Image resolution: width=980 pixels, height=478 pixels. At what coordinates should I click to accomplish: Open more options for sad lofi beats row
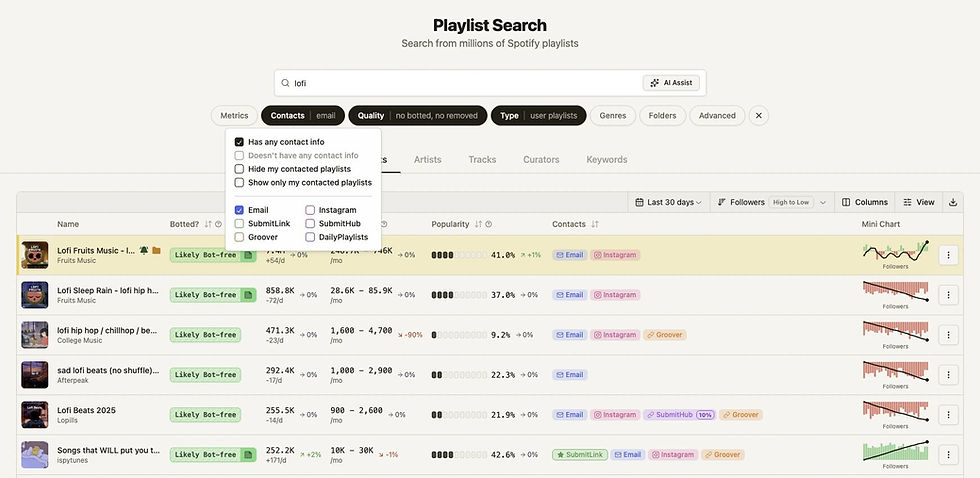coord(948,375)
